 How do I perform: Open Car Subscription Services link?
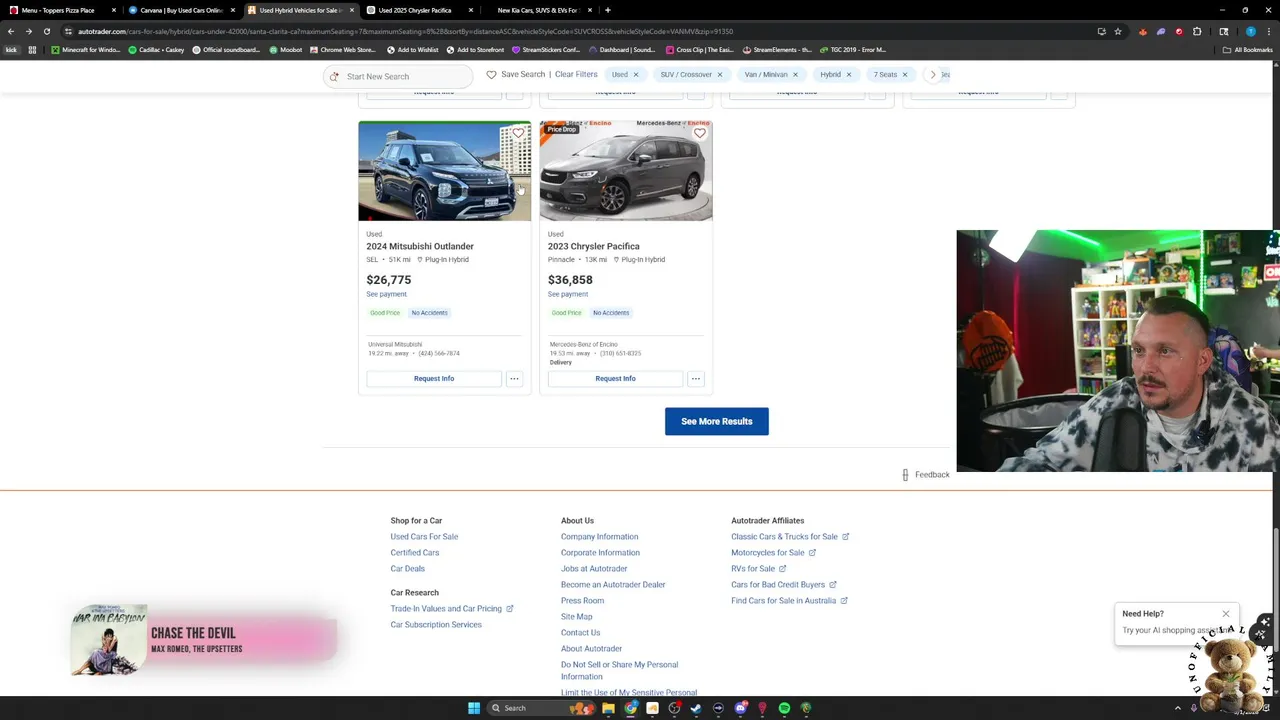(436, 625)
